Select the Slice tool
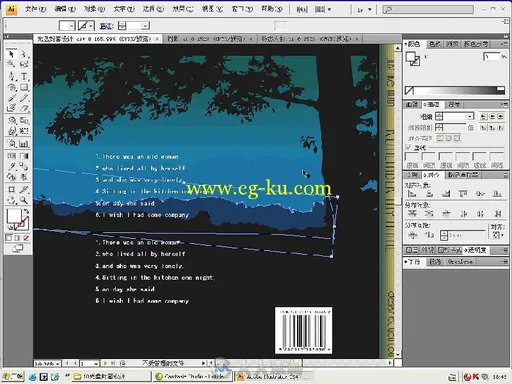The image size is (512, 384). point(24,189)
